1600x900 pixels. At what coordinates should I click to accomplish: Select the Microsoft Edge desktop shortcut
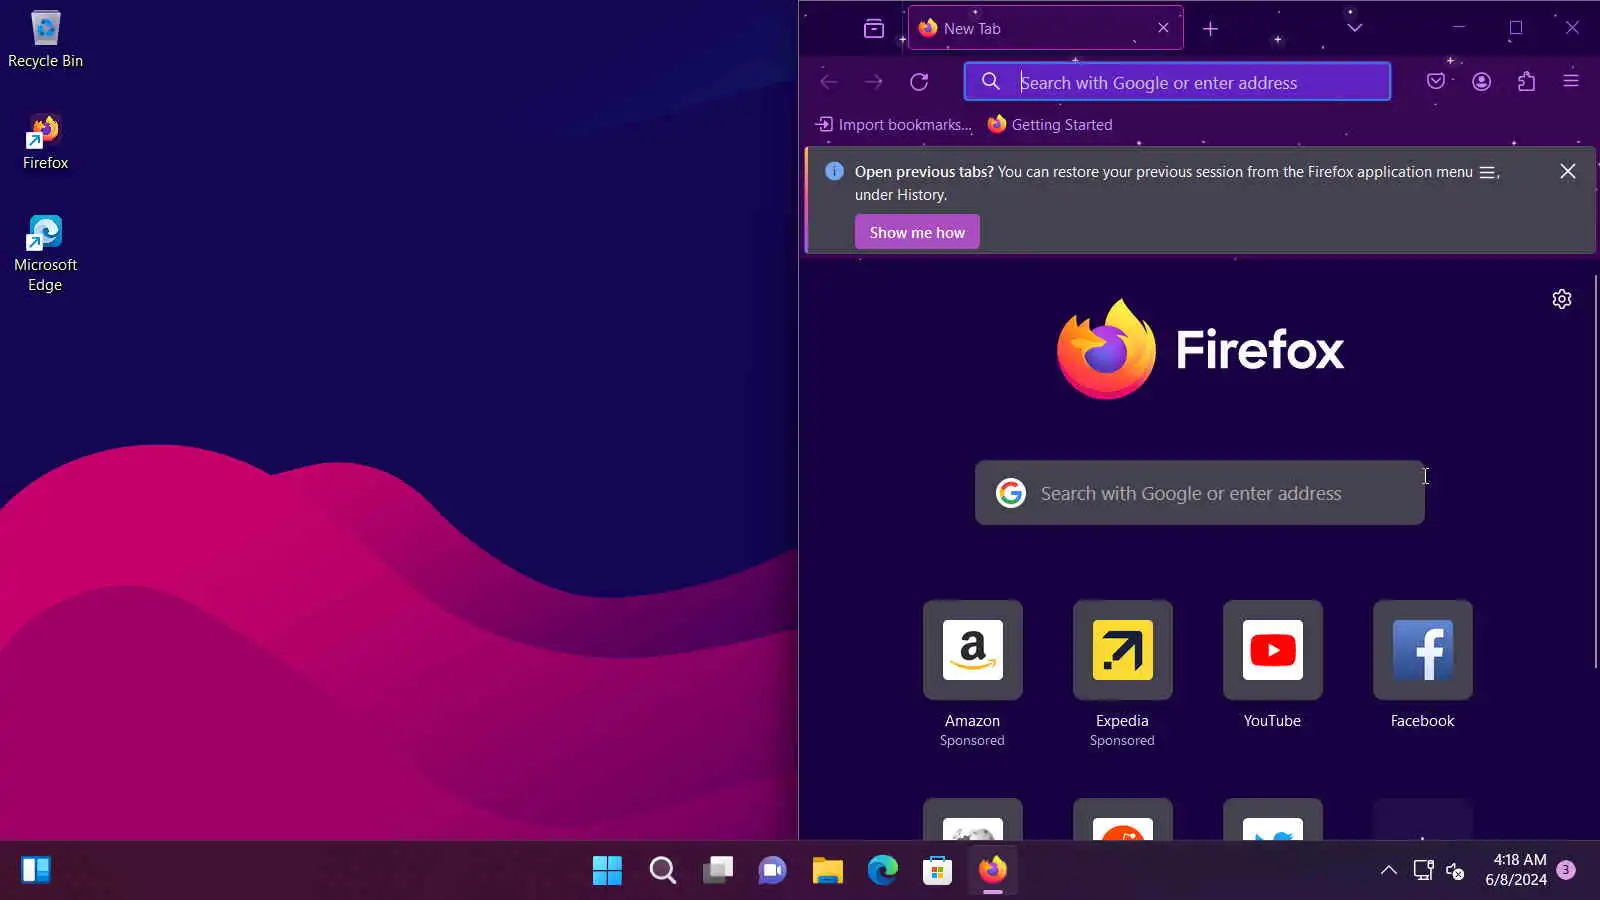tap(45, 254)
